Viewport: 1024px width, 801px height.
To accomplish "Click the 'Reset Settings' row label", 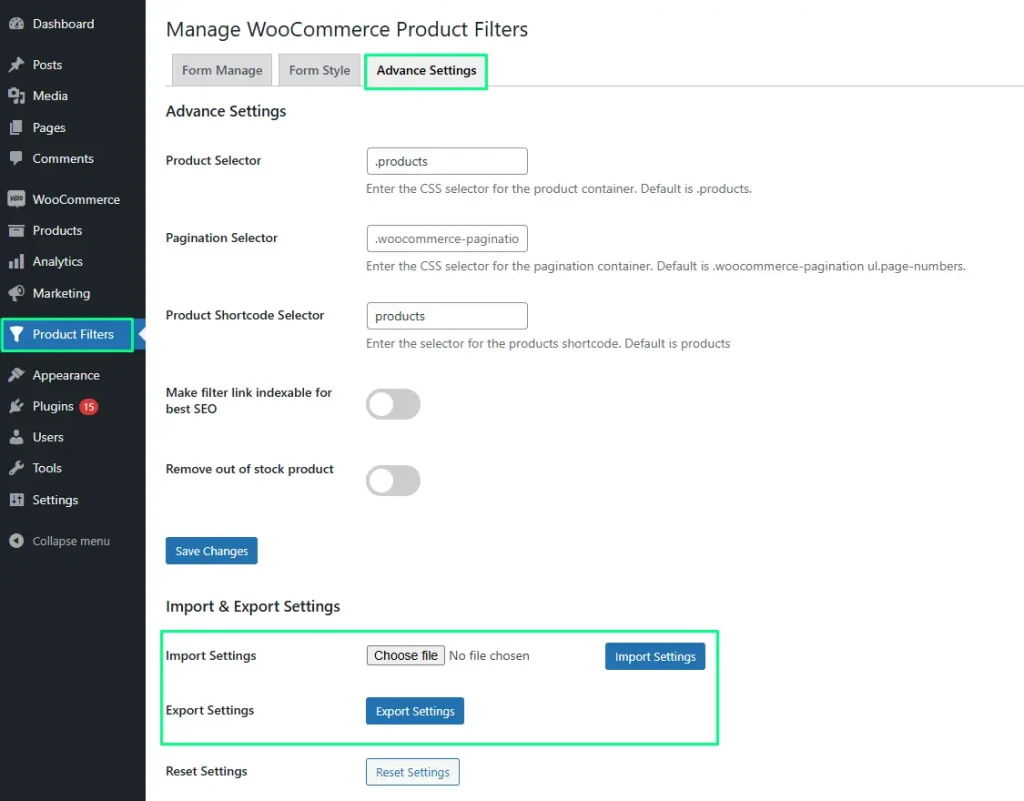I will click(x=206, y=772).
